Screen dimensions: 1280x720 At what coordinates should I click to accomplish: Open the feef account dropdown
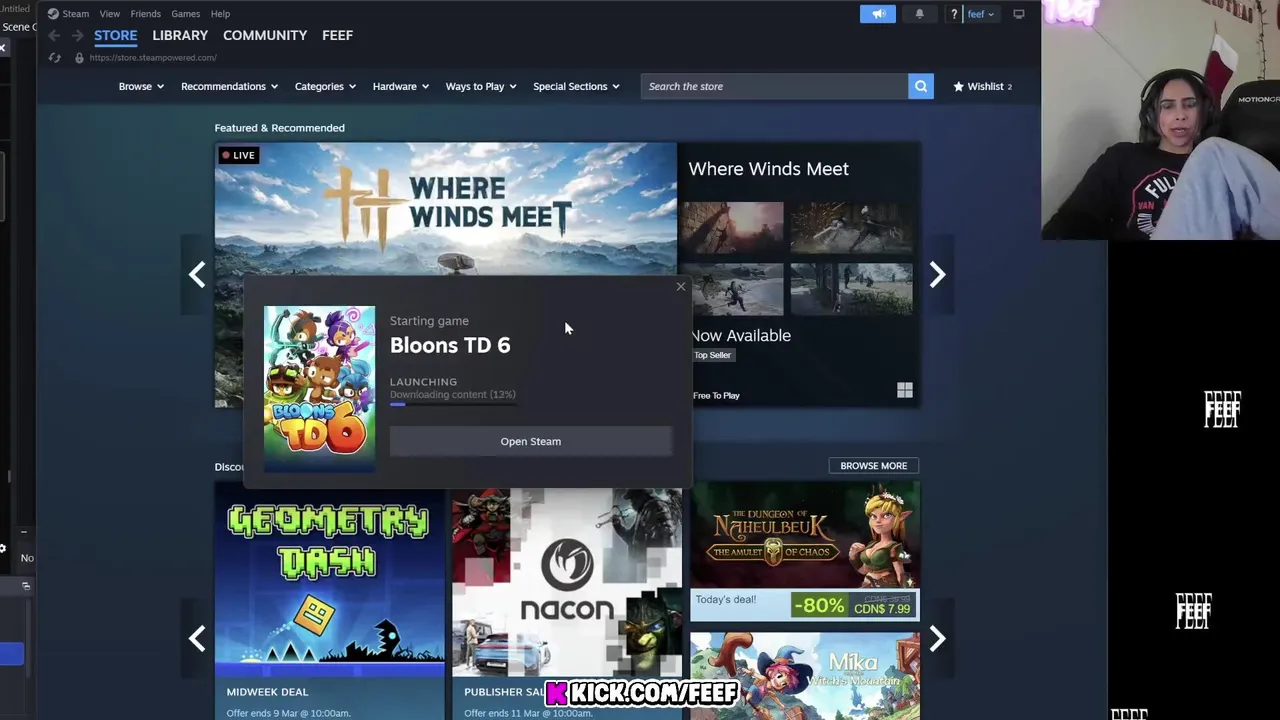coord(980,14)
